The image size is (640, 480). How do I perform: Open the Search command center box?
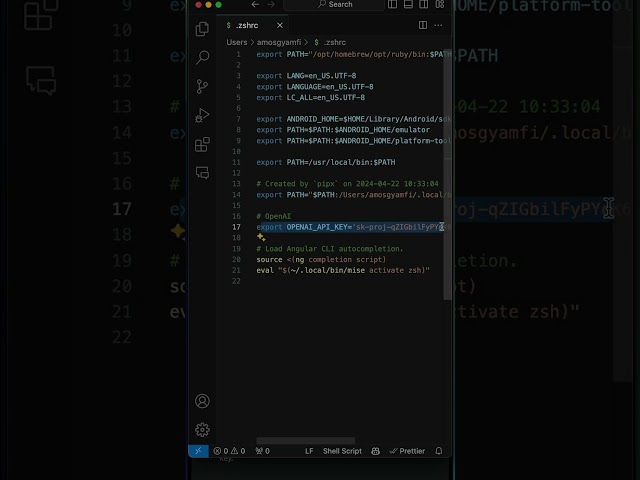334,4
